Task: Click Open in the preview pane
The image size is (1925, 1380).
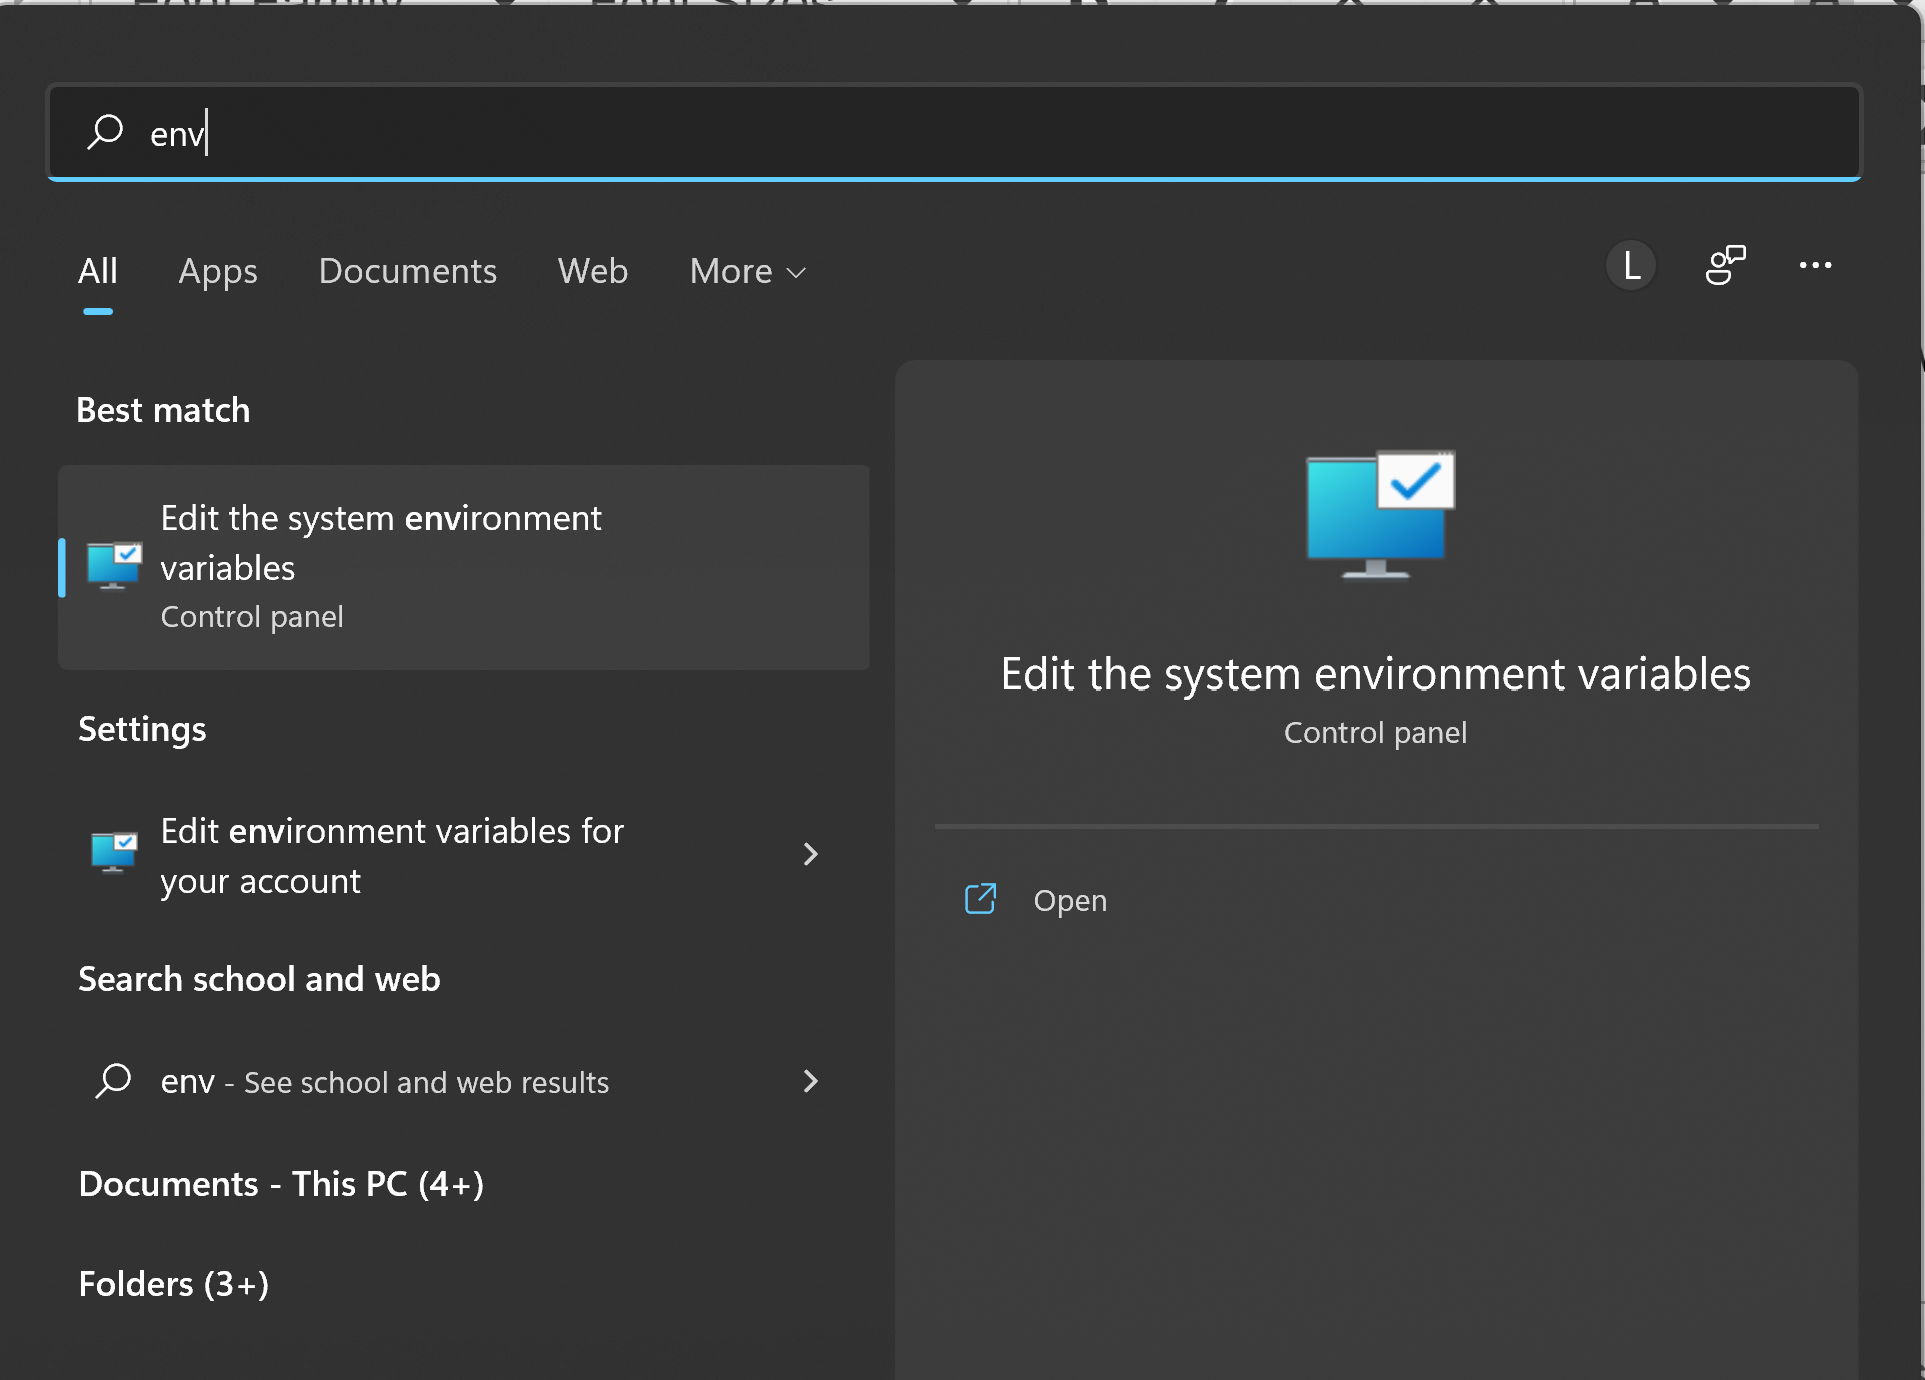Action: (x=1069, y=901)
